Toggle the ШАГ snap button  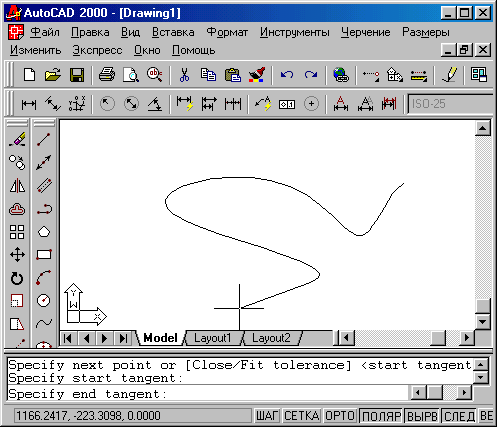267,416
